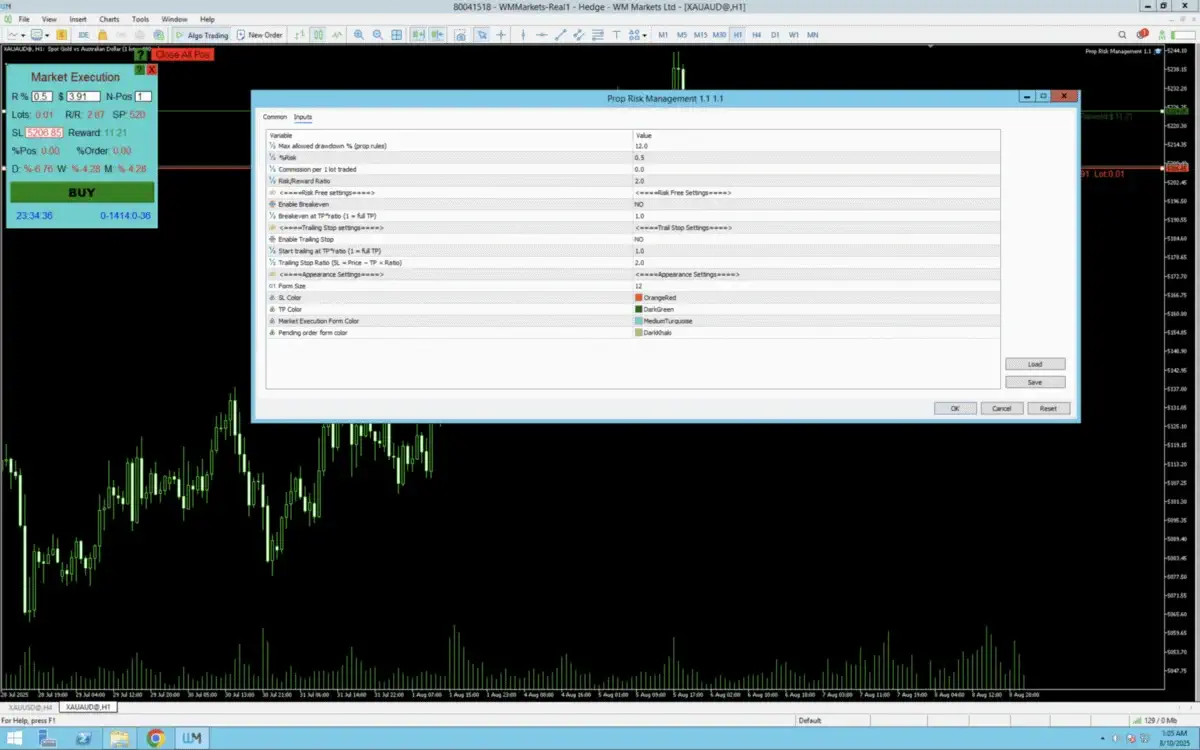
Task: Toggle the auto scroll chart icon
Action: (419, 35)
